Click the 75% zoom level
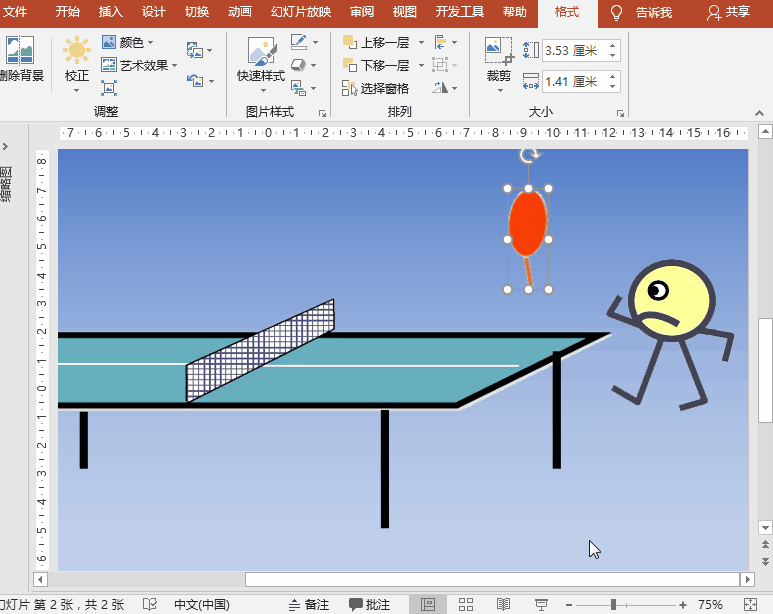 (x=710, y=605)
